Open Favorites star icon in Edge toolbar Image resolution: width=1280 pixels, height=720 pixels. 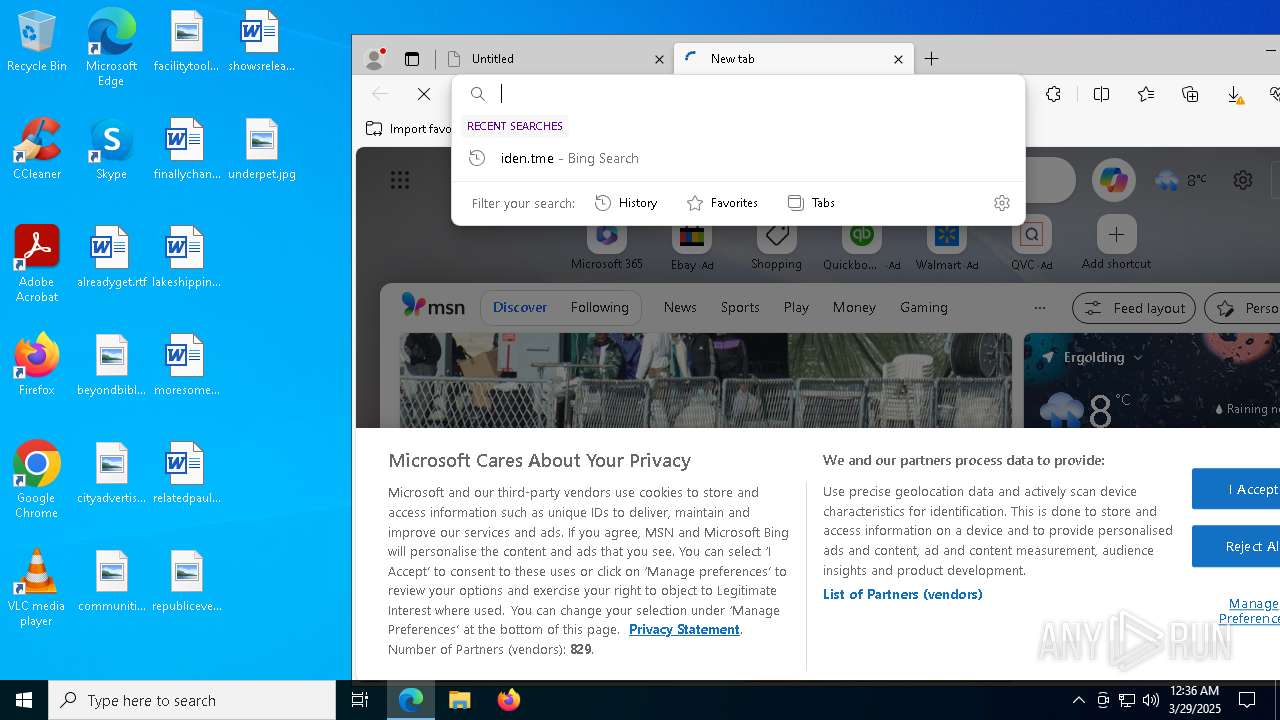(x=1146, y=94)
